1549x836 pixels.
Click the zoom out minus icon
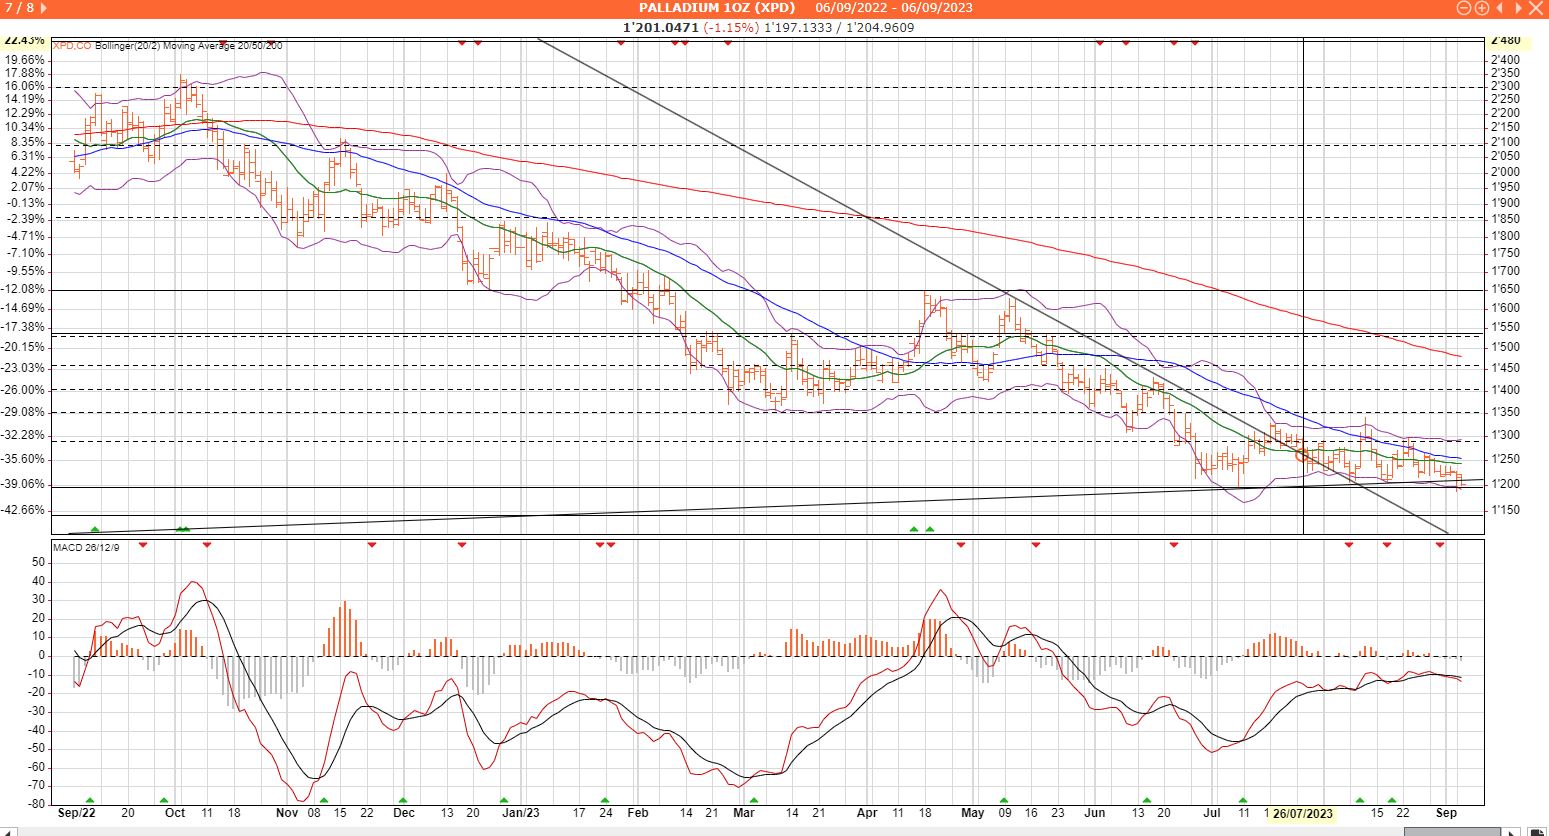pos(1465,8)
